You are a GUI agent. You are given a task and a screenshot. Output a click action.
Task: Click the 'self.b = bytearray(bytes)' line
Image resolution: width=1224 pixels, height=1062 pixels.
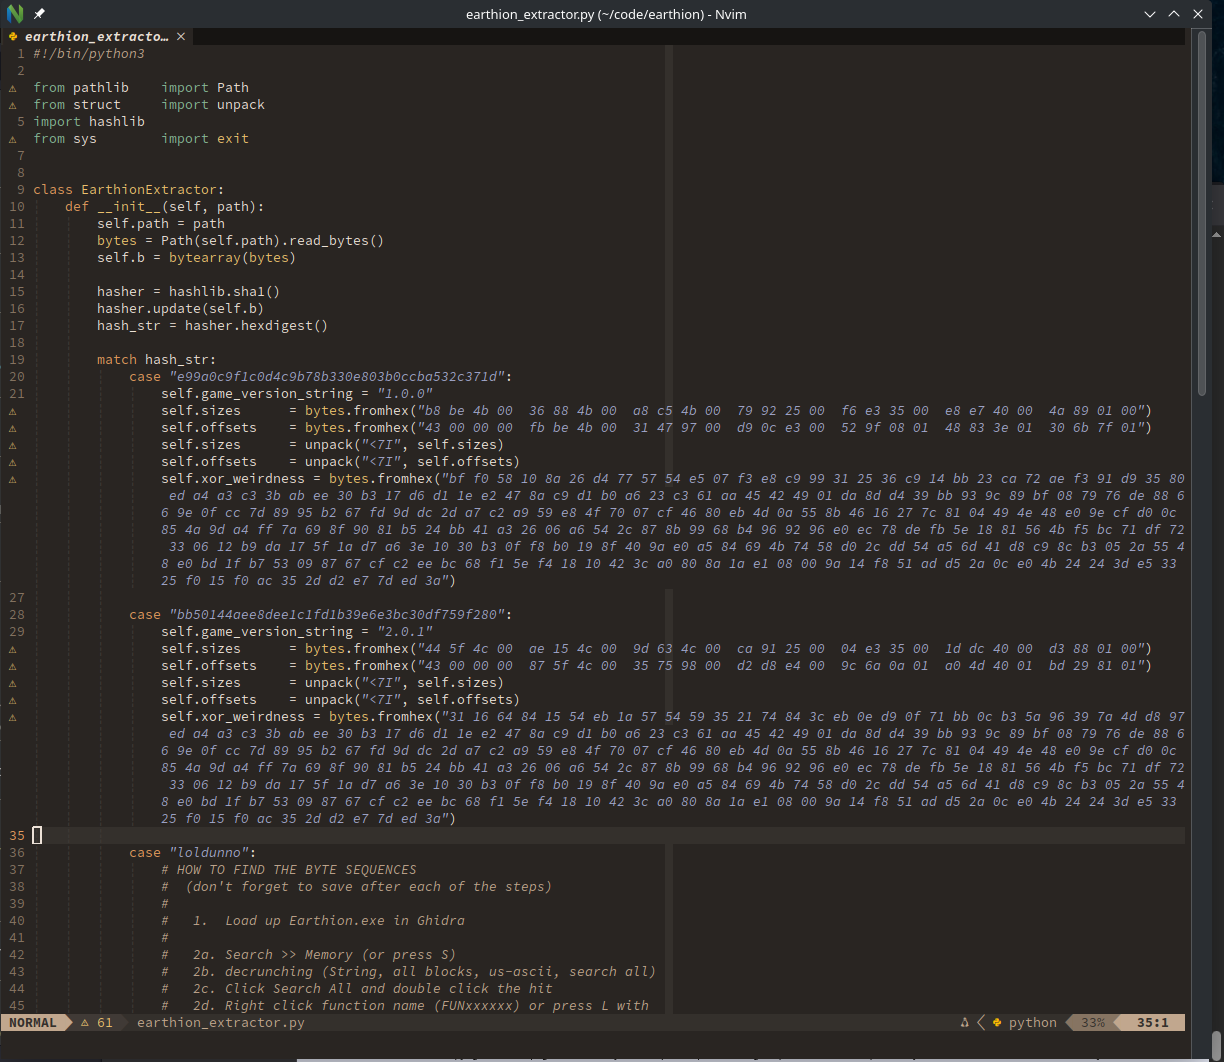click(197, 258)
